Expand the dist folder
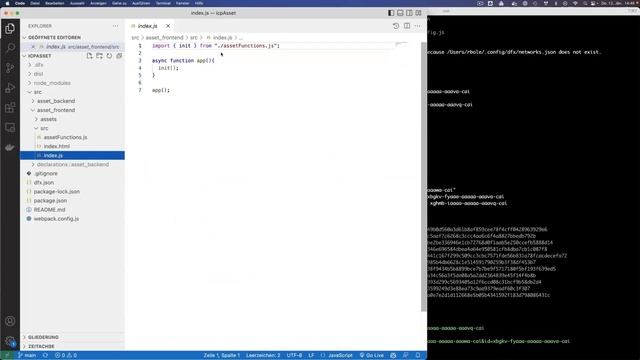Screen dimensions: 640x360 tap(72, 74)
